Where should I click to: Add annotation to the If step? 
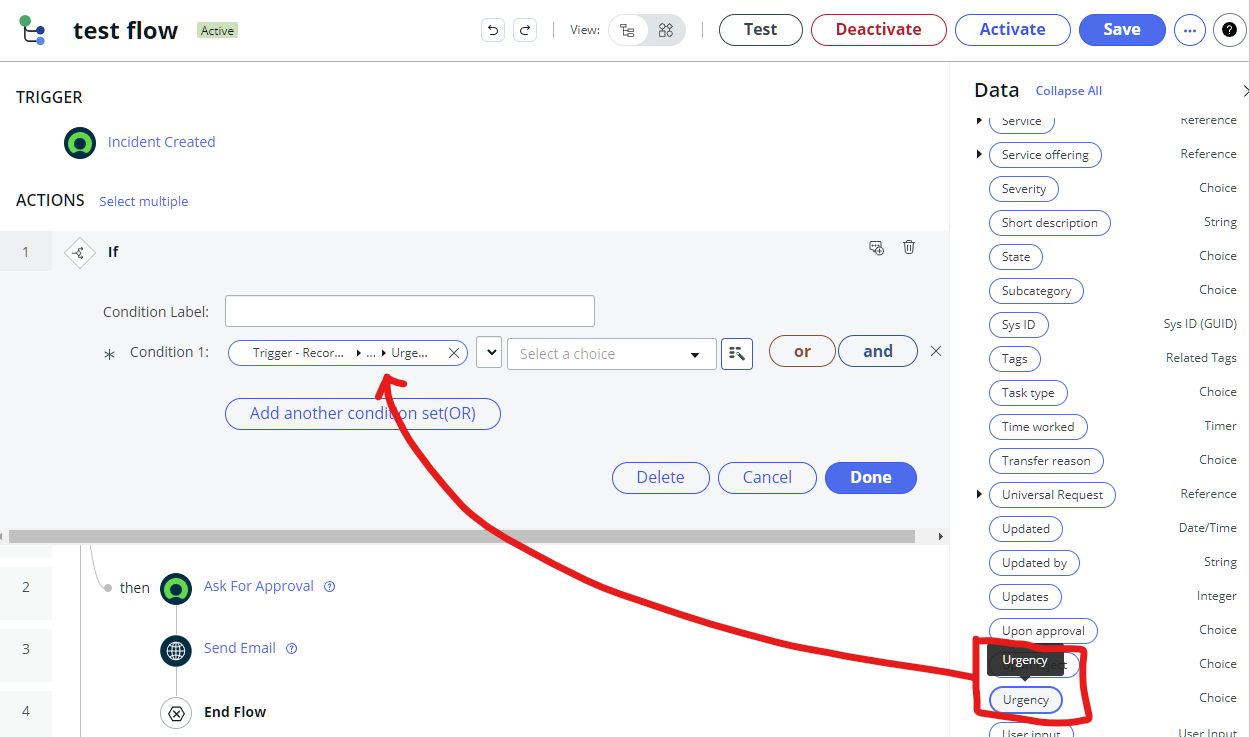coord(876,248)
